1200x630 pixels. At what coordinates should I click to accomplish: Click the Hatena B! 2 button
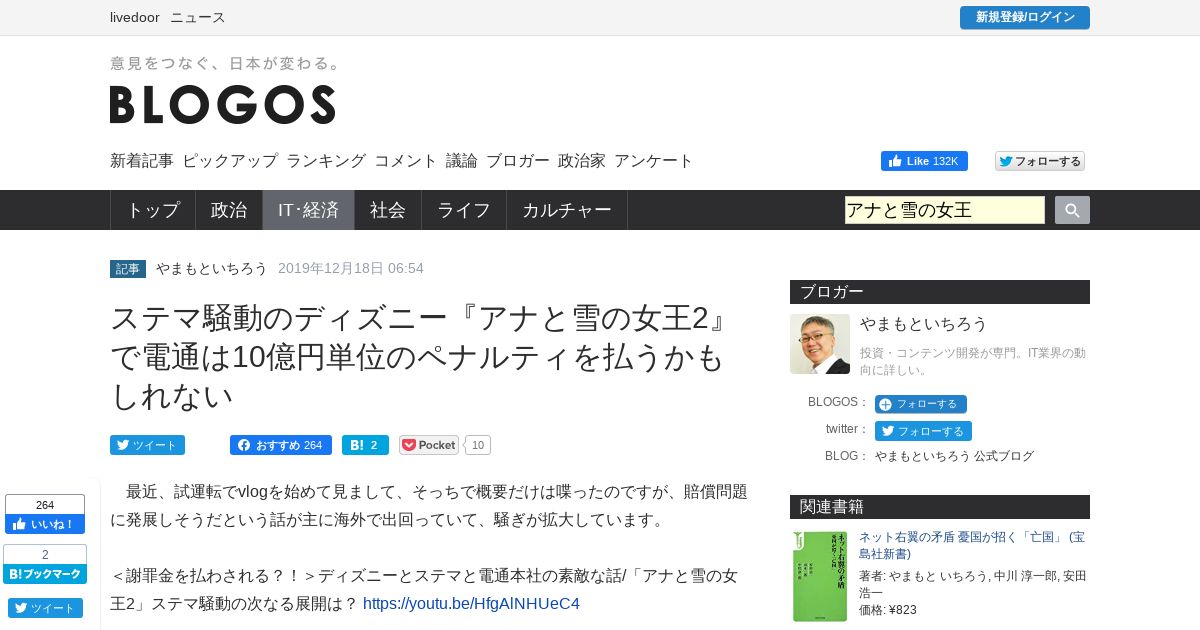tap(365, 445)
